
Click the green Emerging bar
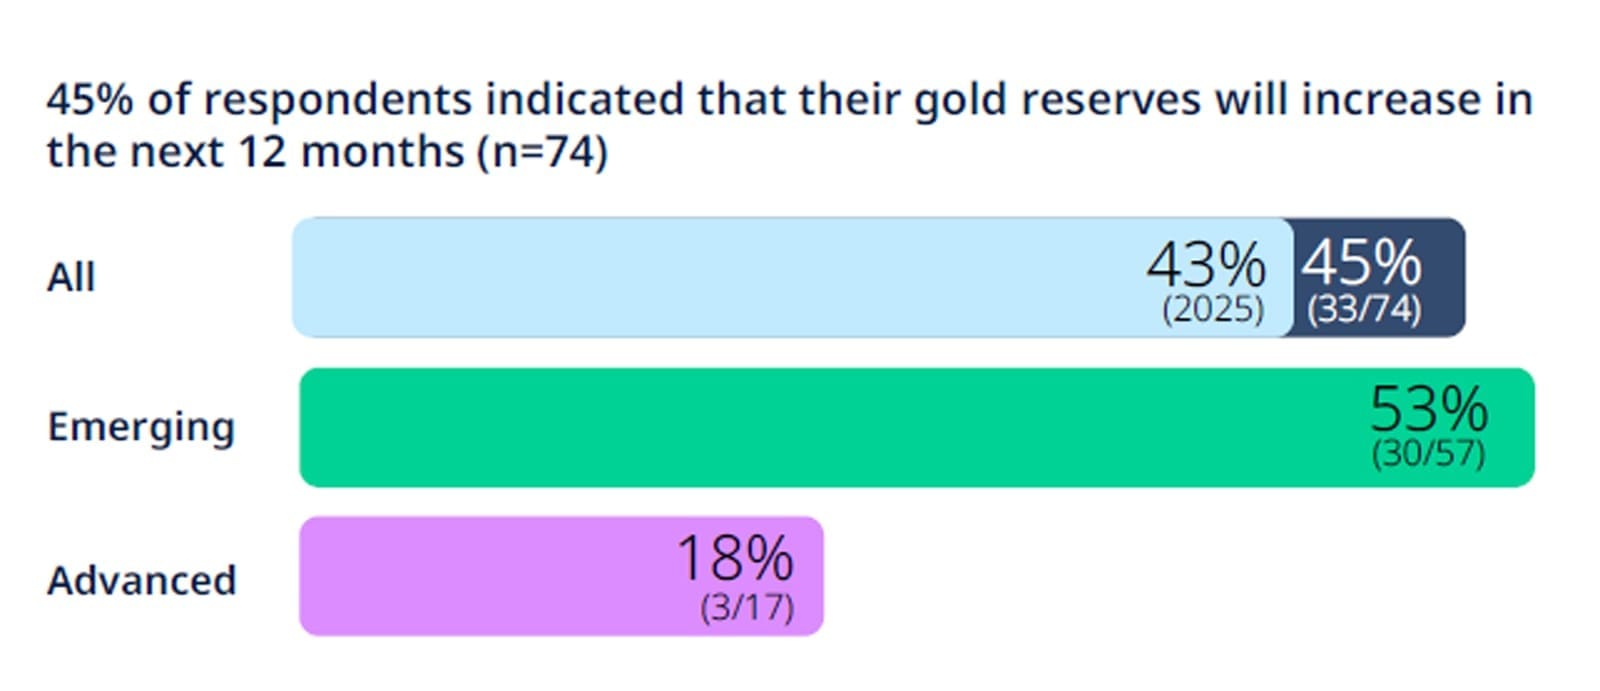(917, 427)
